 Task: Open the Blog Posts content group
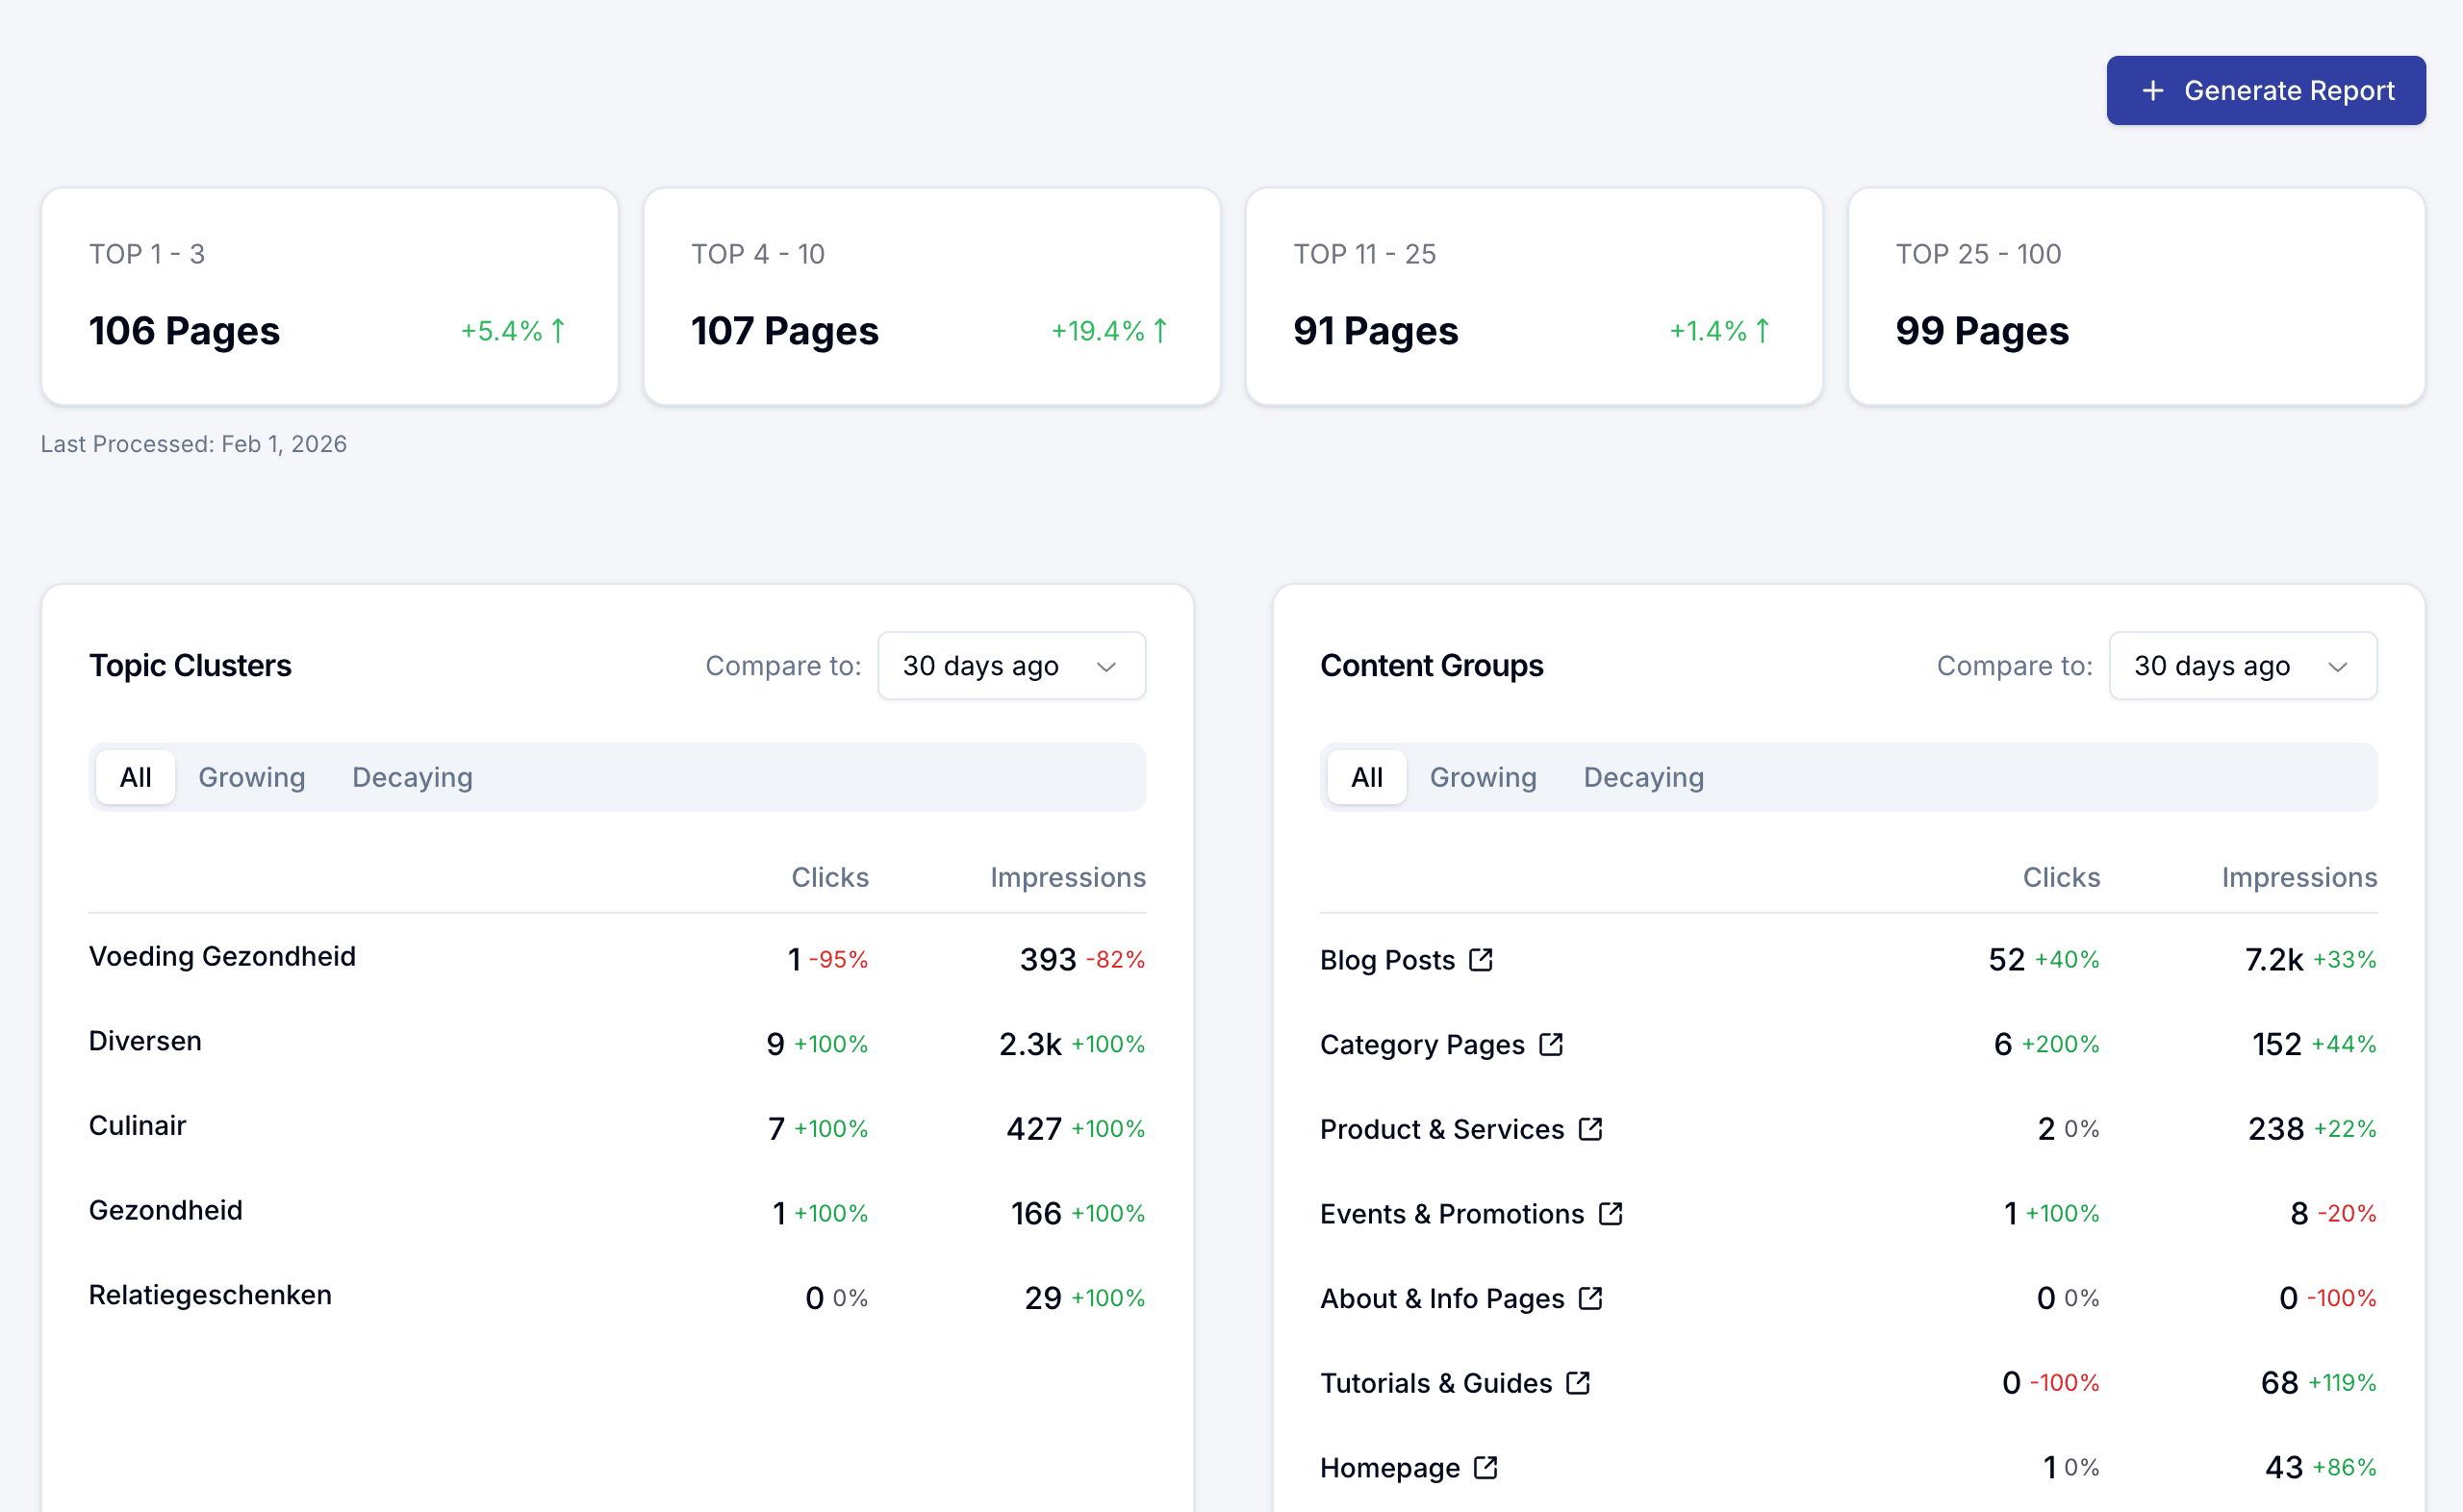[x=1387, y=960]
